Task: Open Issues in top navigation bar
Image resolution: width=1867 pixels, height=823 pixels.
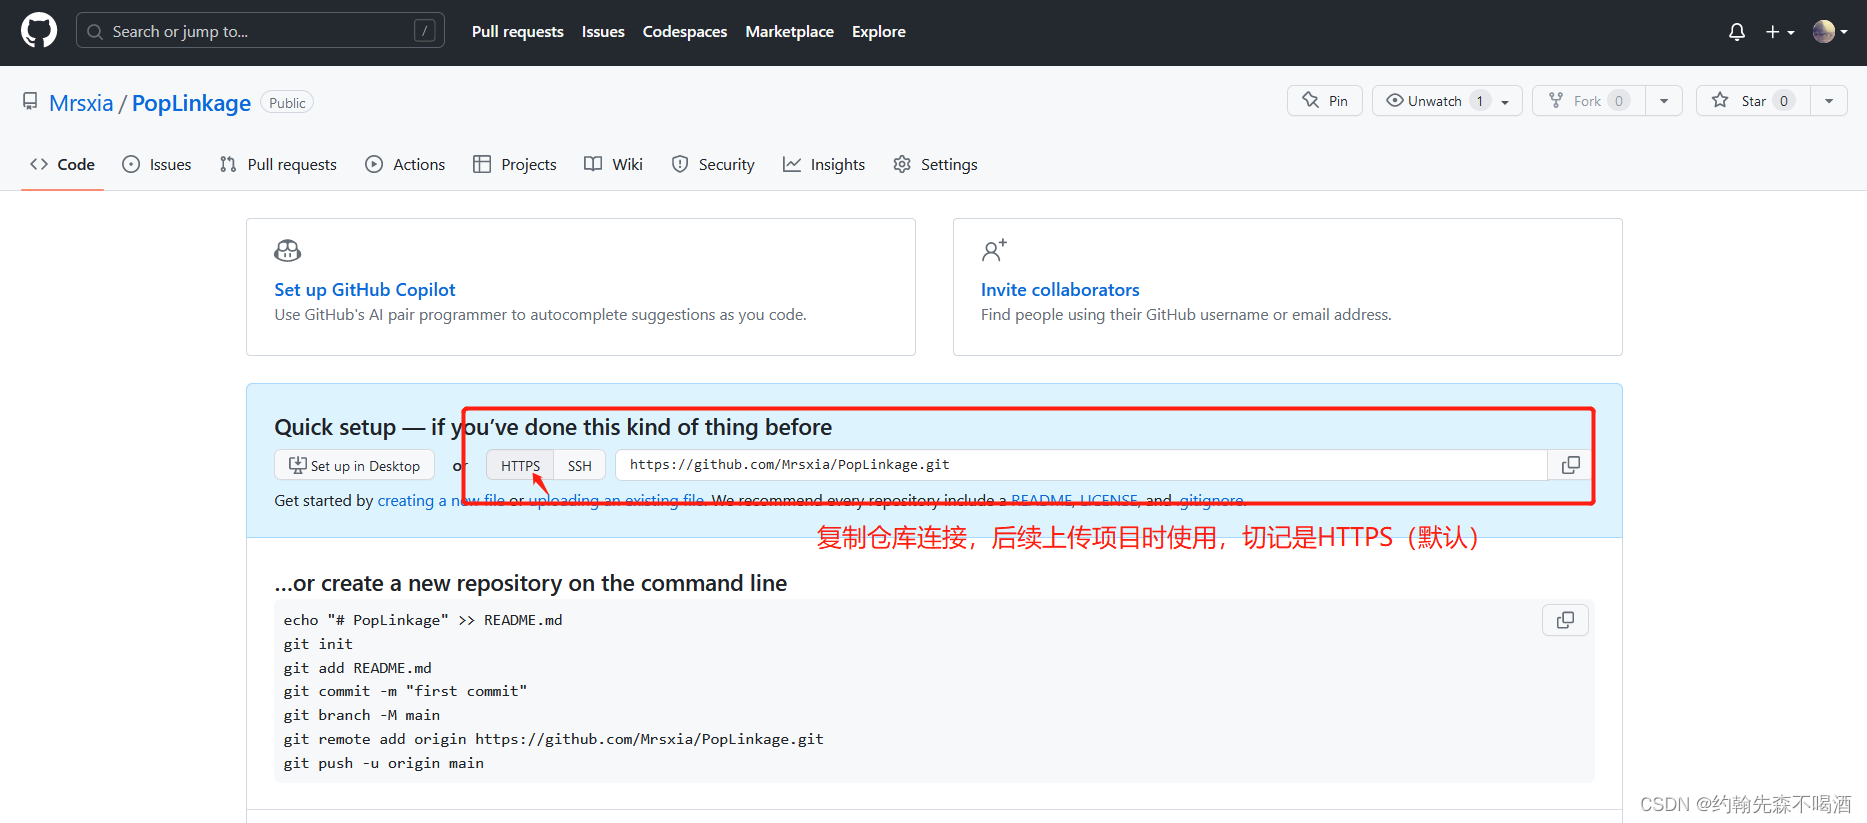Action: point(603,32)
